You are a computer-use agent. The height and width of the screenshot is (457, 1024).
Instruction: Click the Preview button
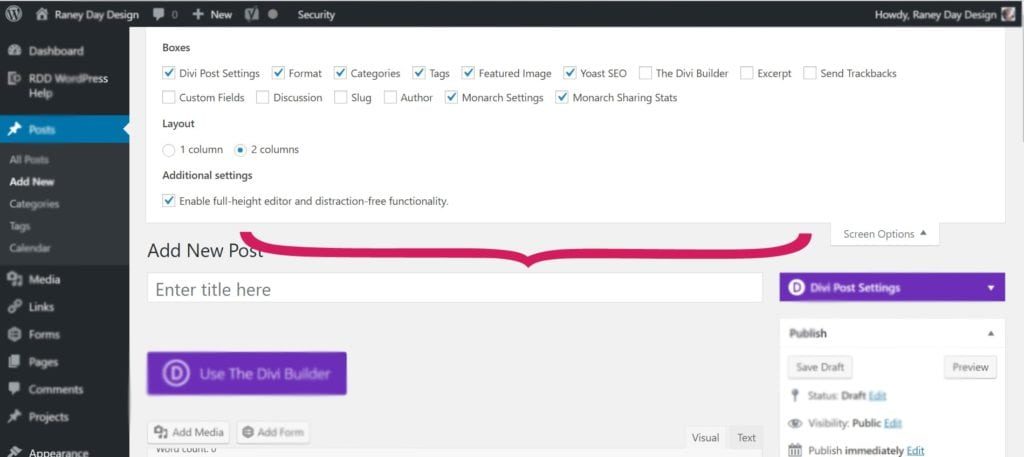tap(970, 367)
